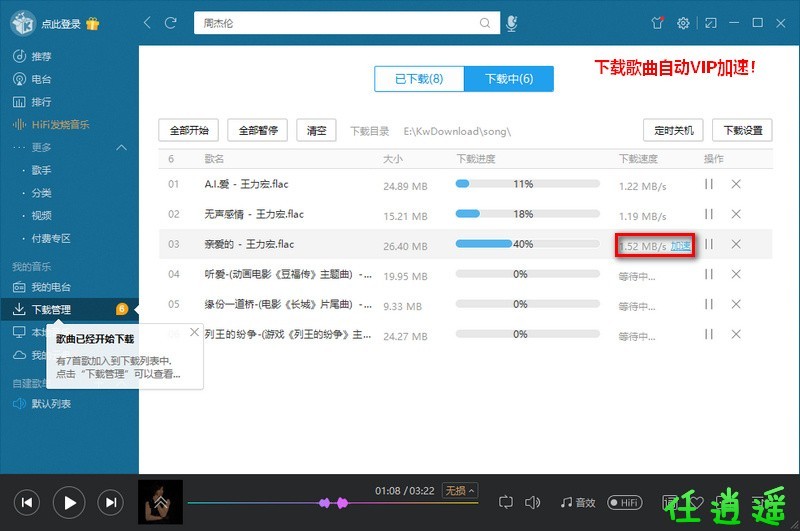Go back with the left arrow

click(x=147, y=22)
